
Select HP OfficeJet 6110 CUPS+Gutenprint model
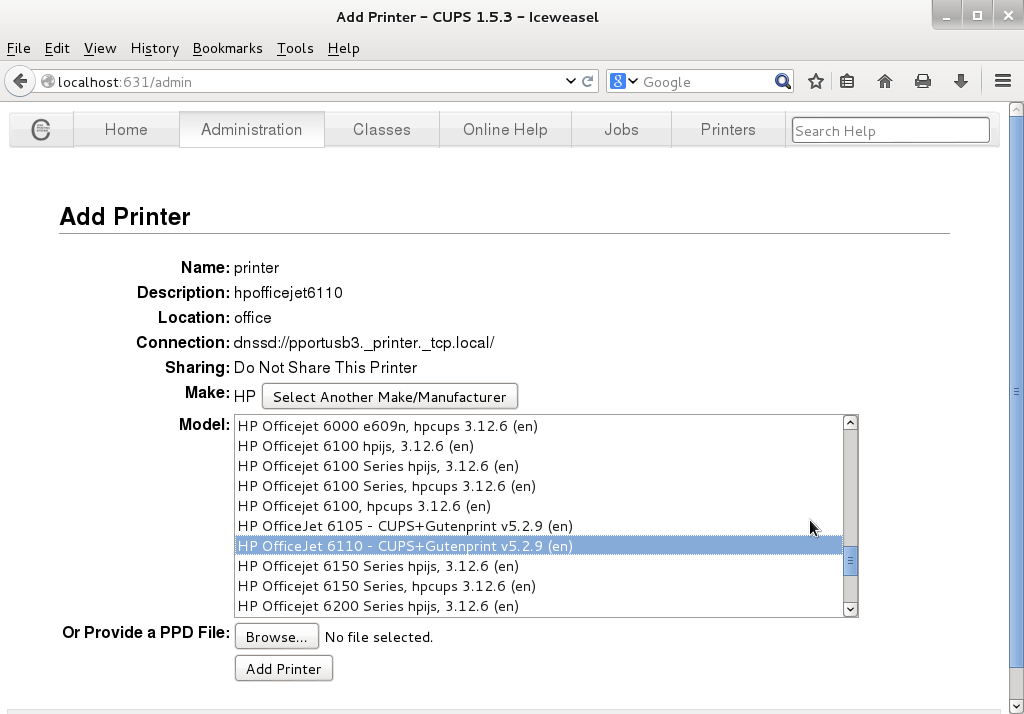[539, 546]
